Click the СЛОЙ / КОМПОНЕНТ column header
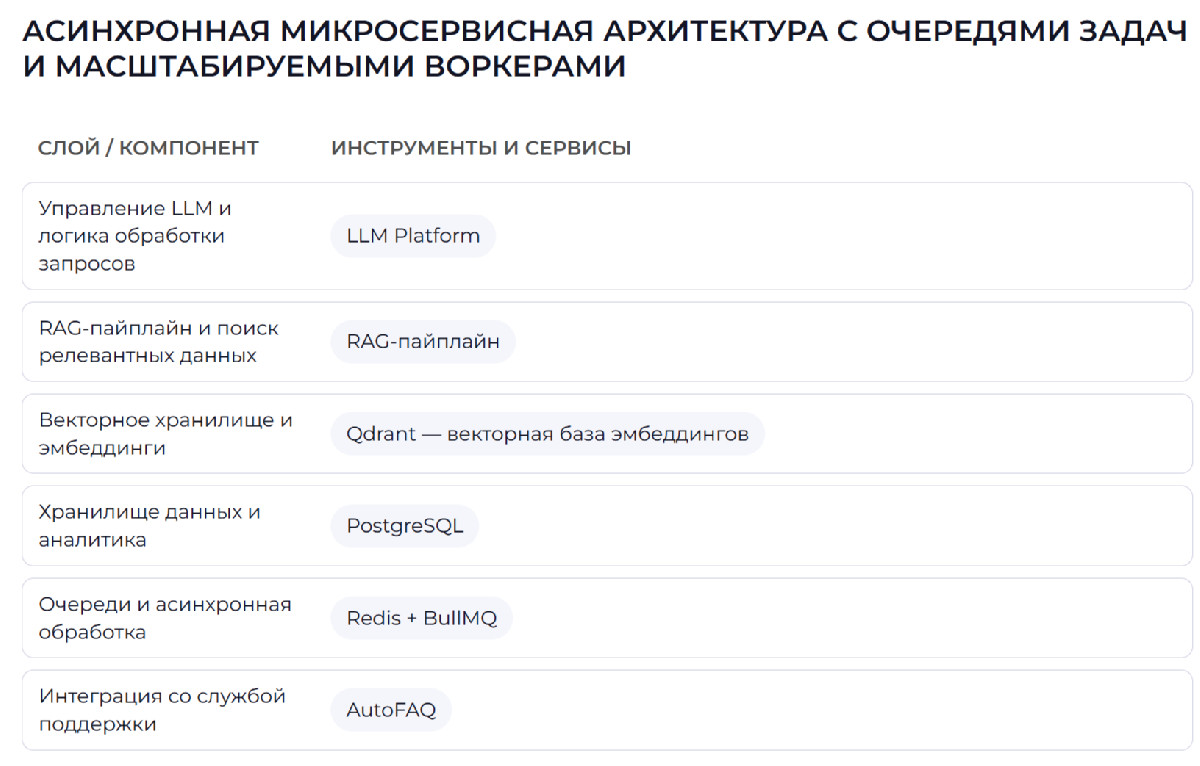 tap(148, 148)
